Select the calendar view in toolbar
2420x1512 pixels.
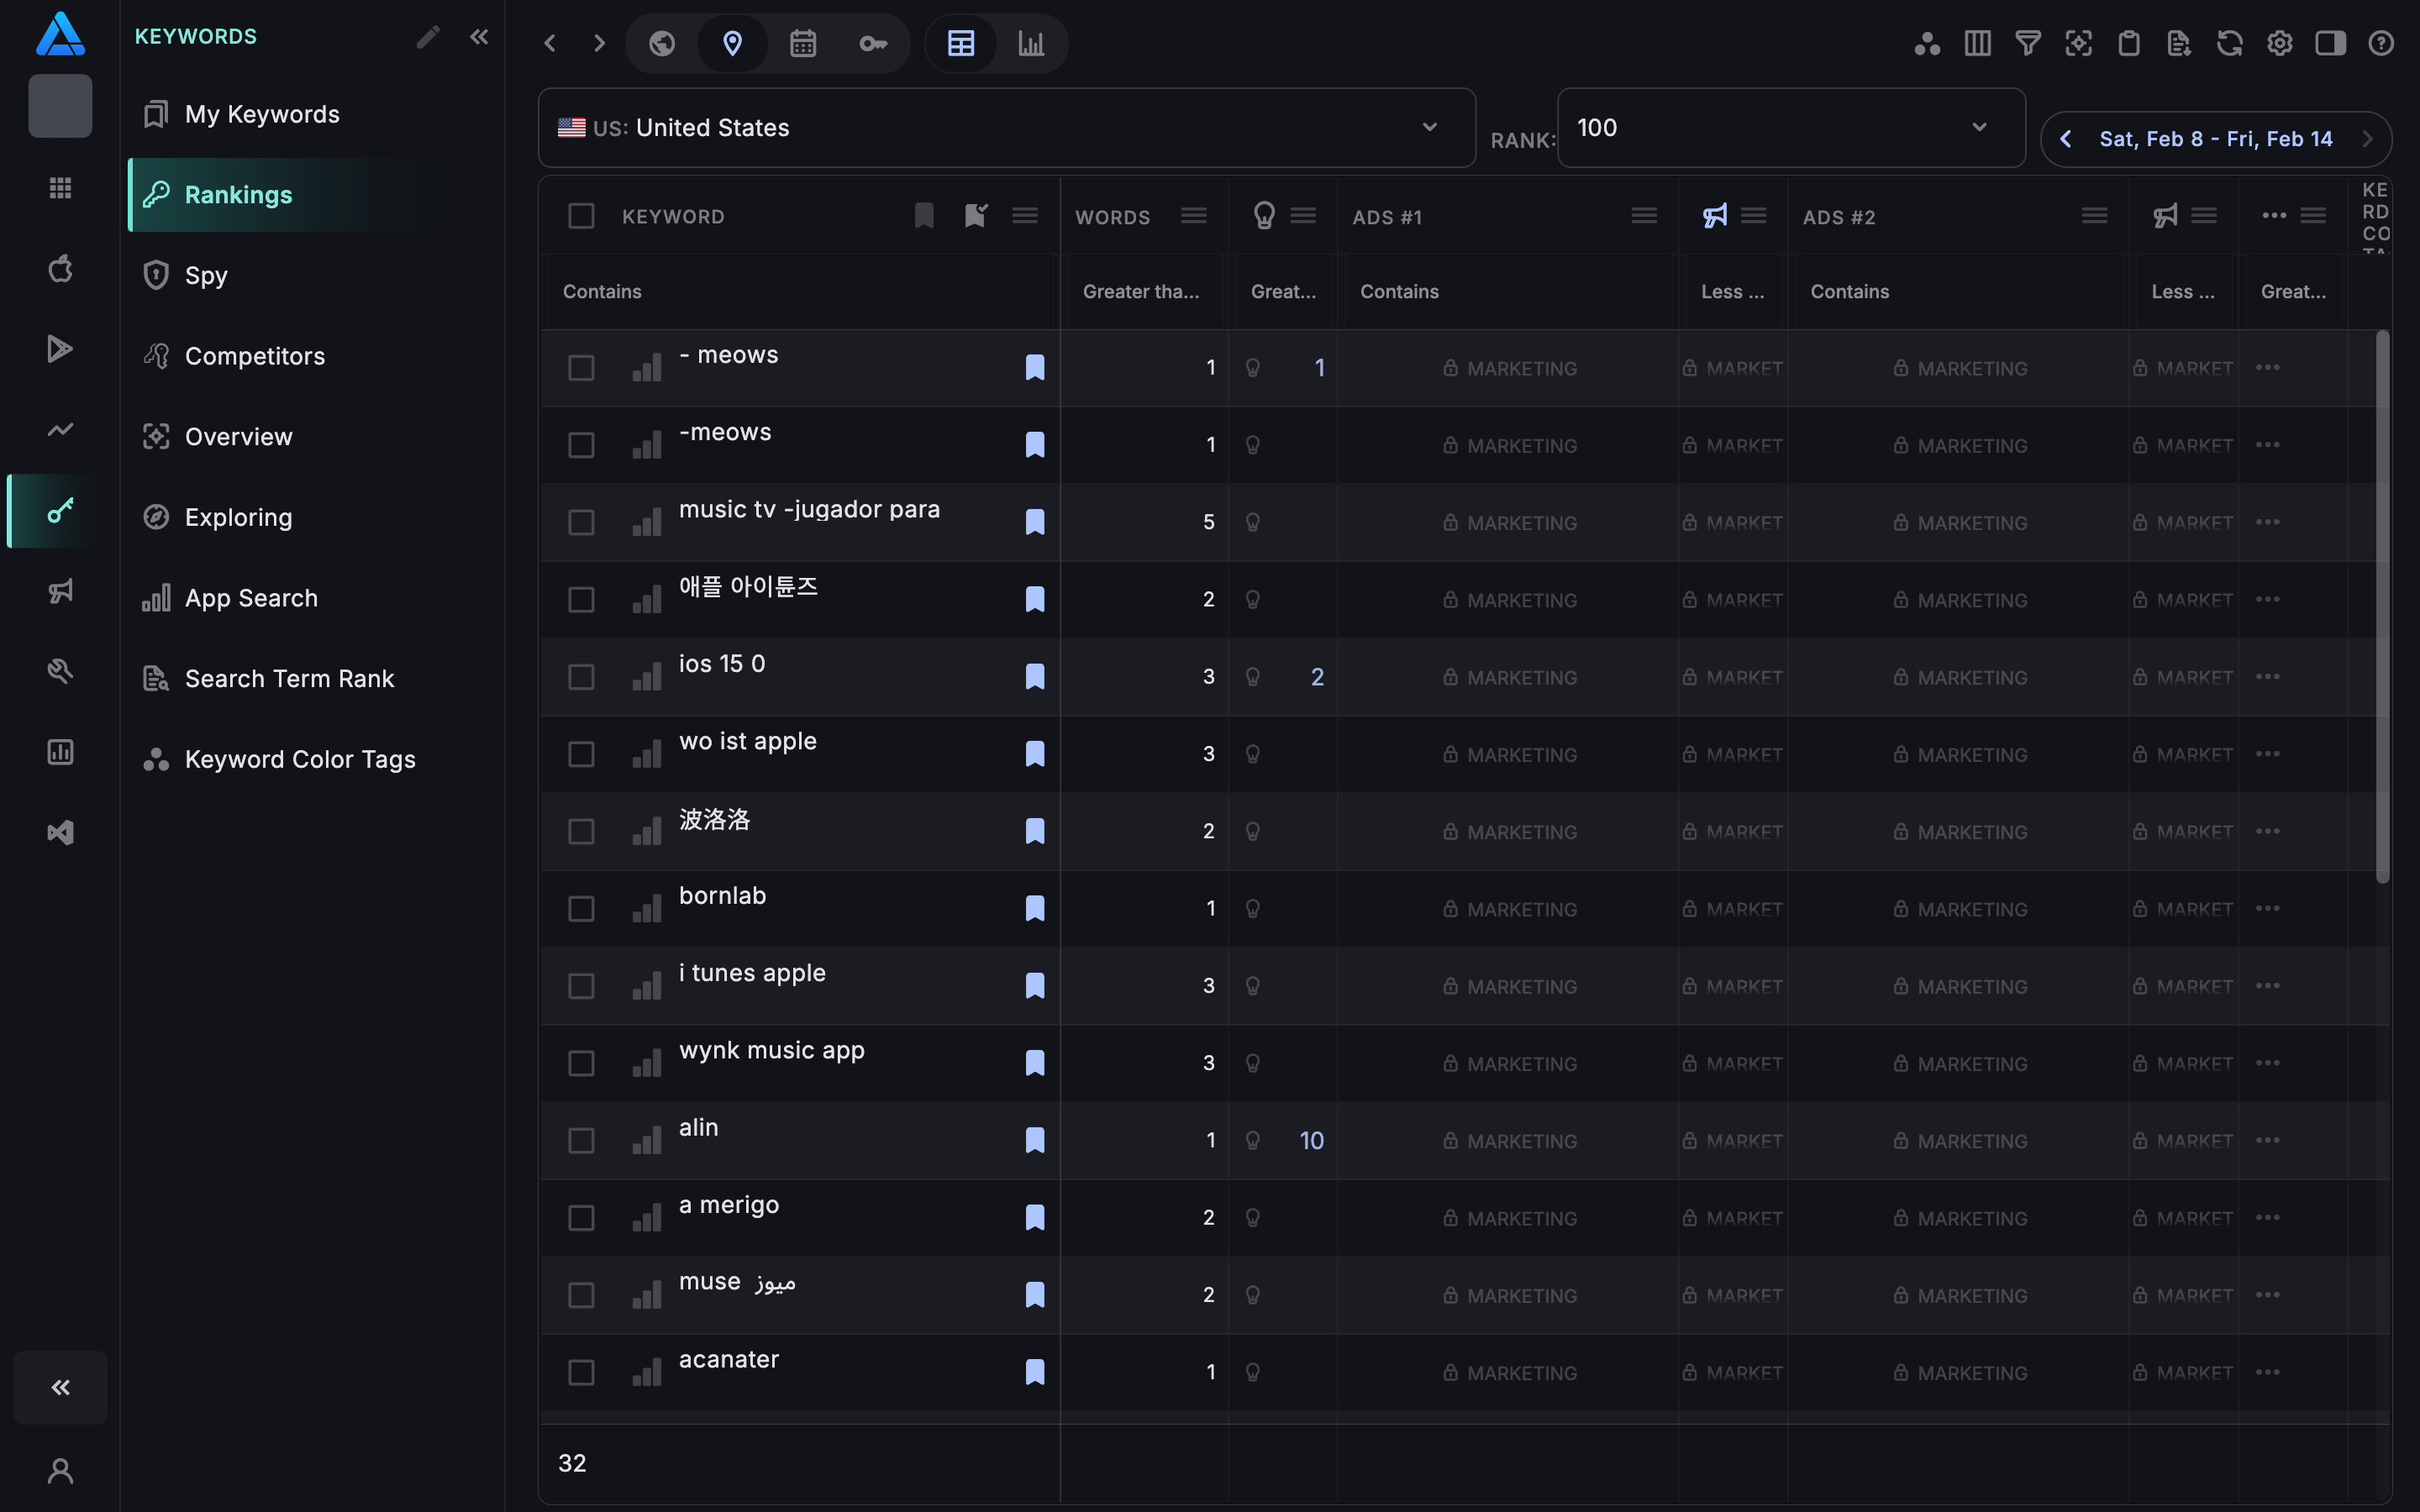pos(803,43)
